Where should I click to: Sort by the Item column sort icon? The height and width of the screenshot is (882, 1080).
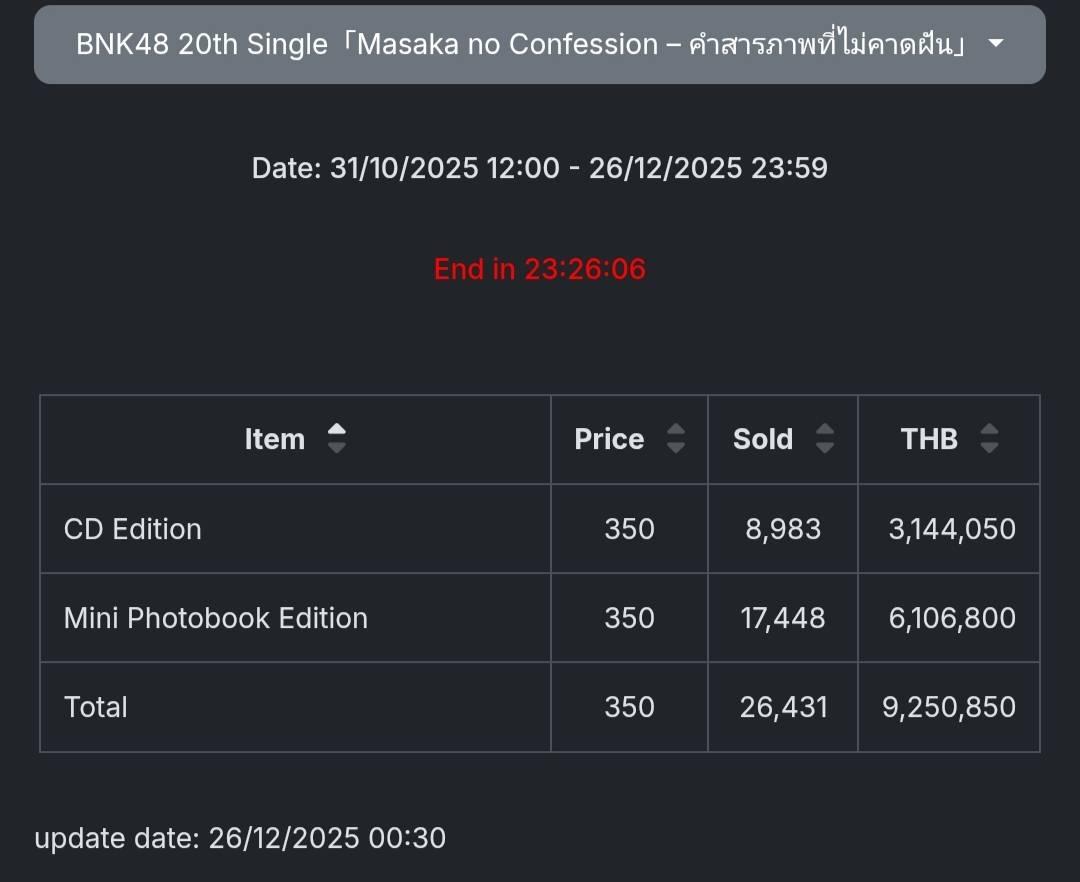[x=337, y=439]
